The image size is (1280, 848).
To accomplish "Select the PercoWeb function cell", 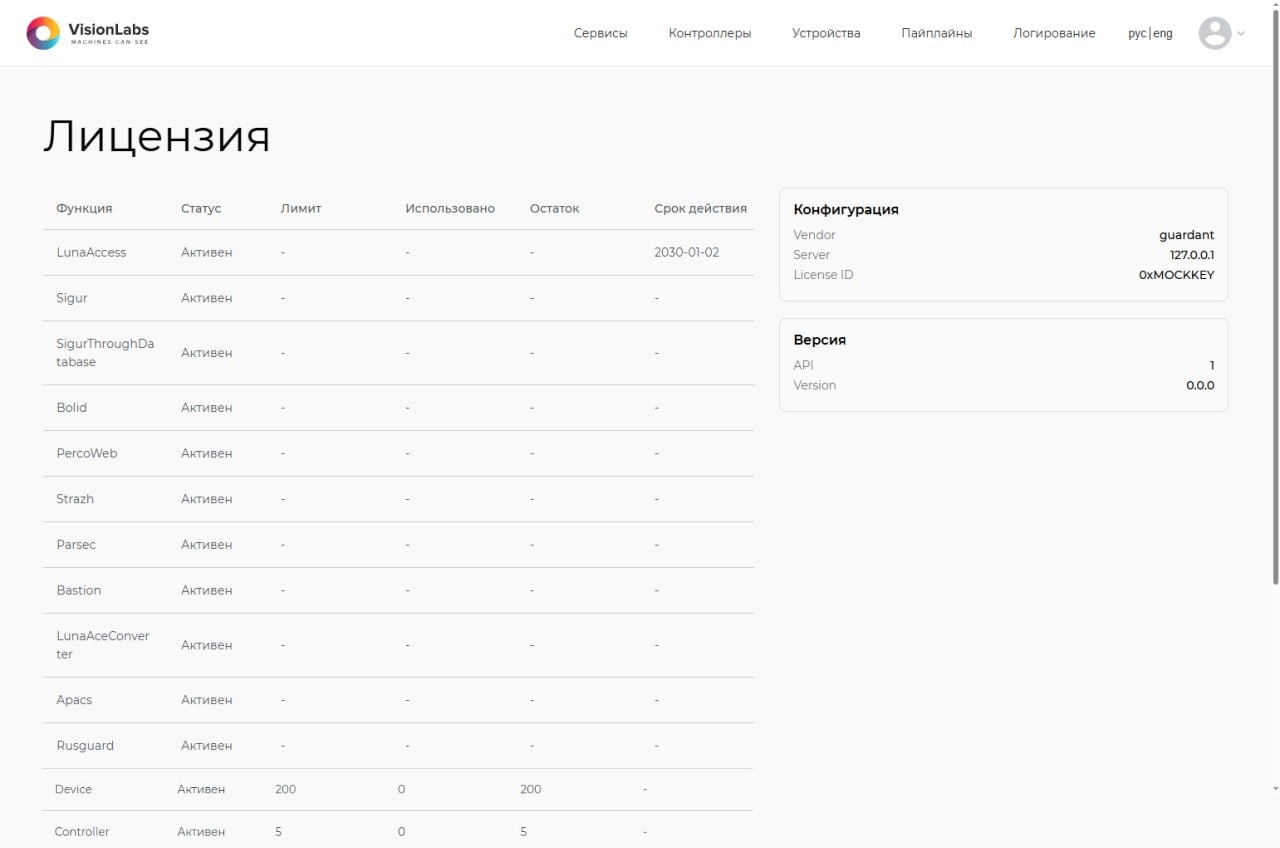I will point(87,453).
